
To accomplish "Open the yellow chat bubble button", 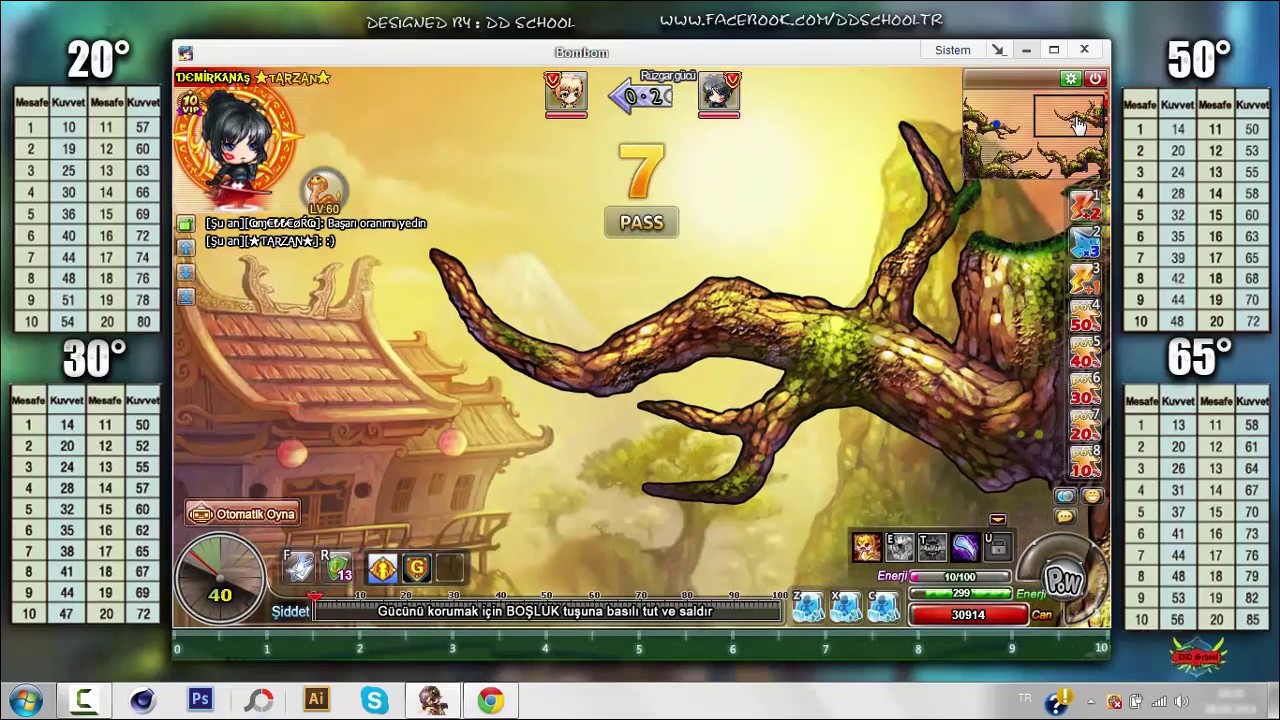I will click(1065, 516).
